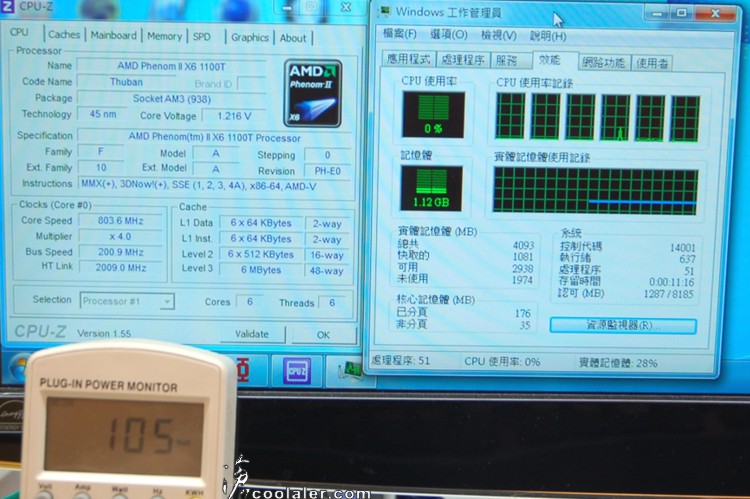The image size is (750, 499).
Task: Click the memory 1.12 GB gauge
Action: [431, 189]
